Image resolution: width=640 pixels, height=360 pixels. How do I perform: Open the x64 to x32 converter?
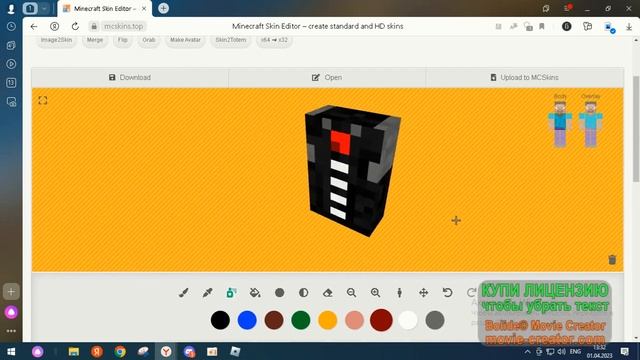[274, 40]
